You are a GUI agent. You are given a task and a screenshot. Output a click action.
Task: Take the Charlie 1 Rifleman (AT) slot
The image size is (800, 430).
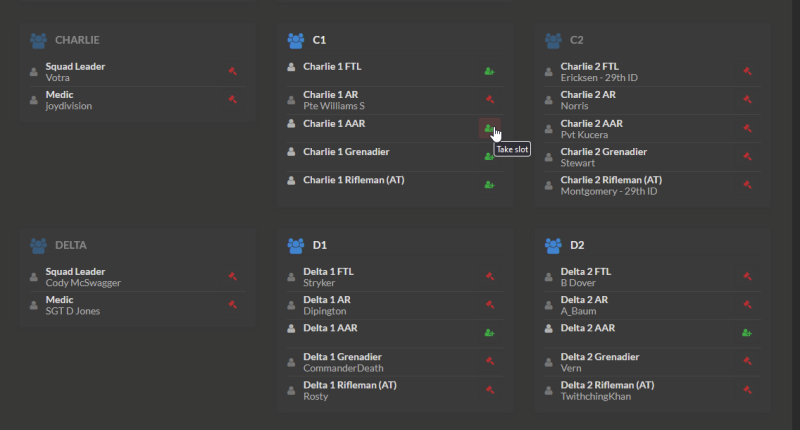489,185
